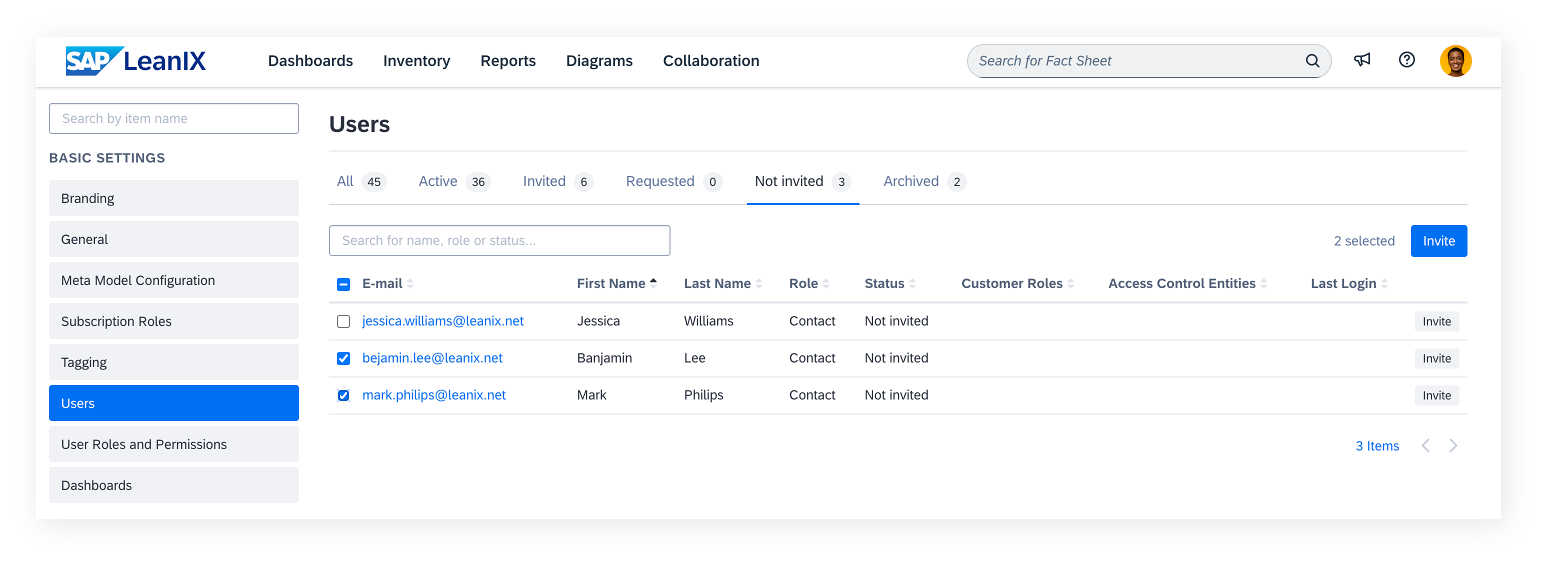Image resolution: width=1546 pixels, height=564 pixels.
Task: Open the user profile avatar
Action: (1456, 61)
